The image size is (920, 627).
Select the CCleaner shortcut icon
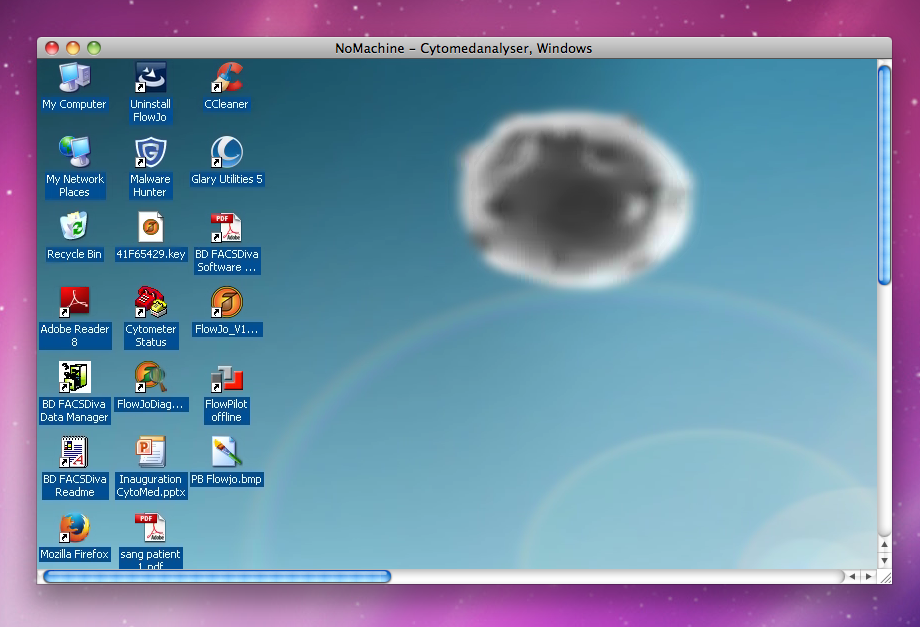[226, 77]
